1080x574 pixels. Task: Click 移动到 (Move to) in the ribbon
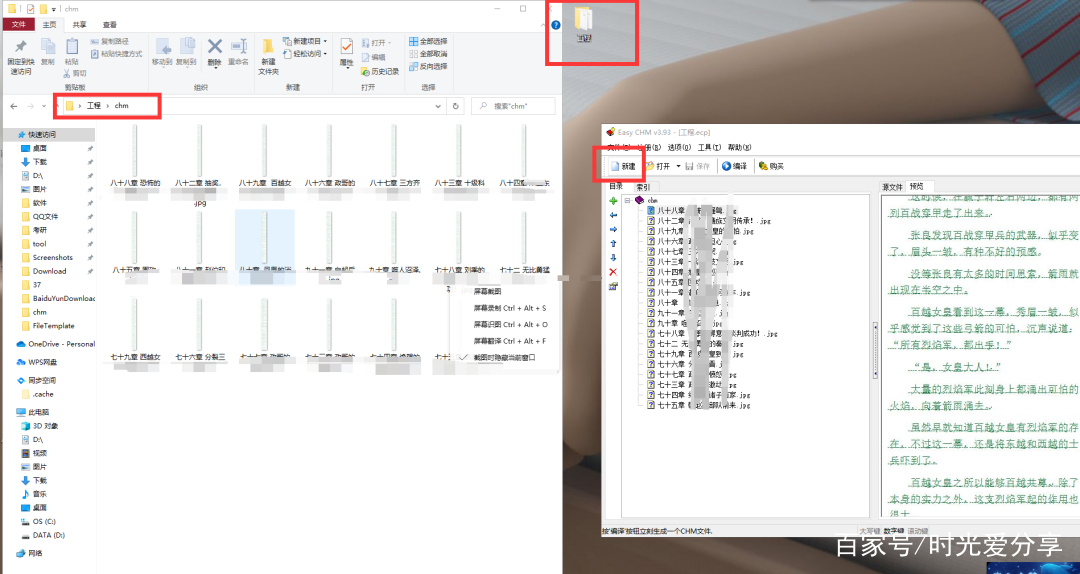(163, 52)
